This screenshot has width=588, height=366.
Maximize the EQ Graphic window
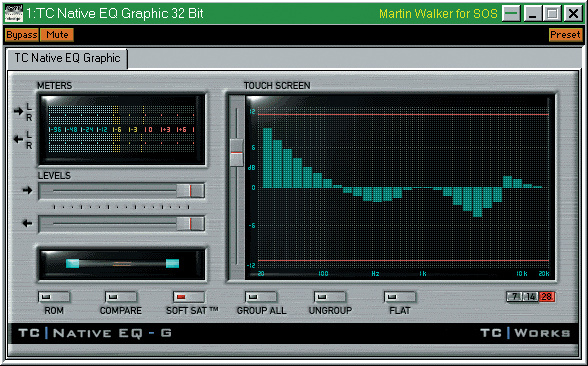pyautogui.click(x=552, y=14)
